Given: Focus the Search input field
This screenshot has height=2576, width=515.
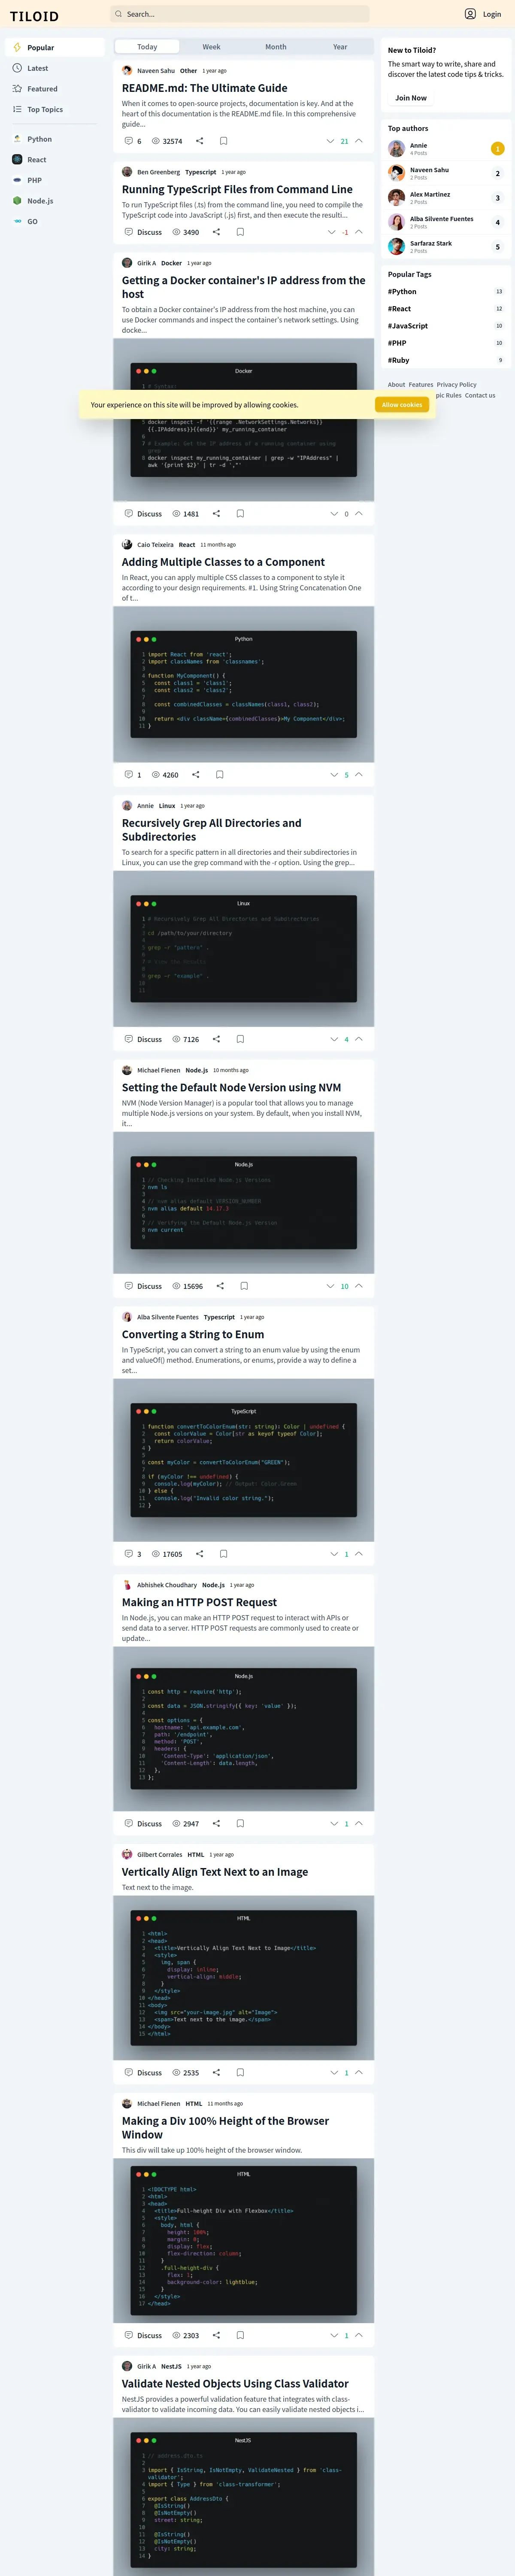Looking at the screenshot, I should click(x=240, y=14).
